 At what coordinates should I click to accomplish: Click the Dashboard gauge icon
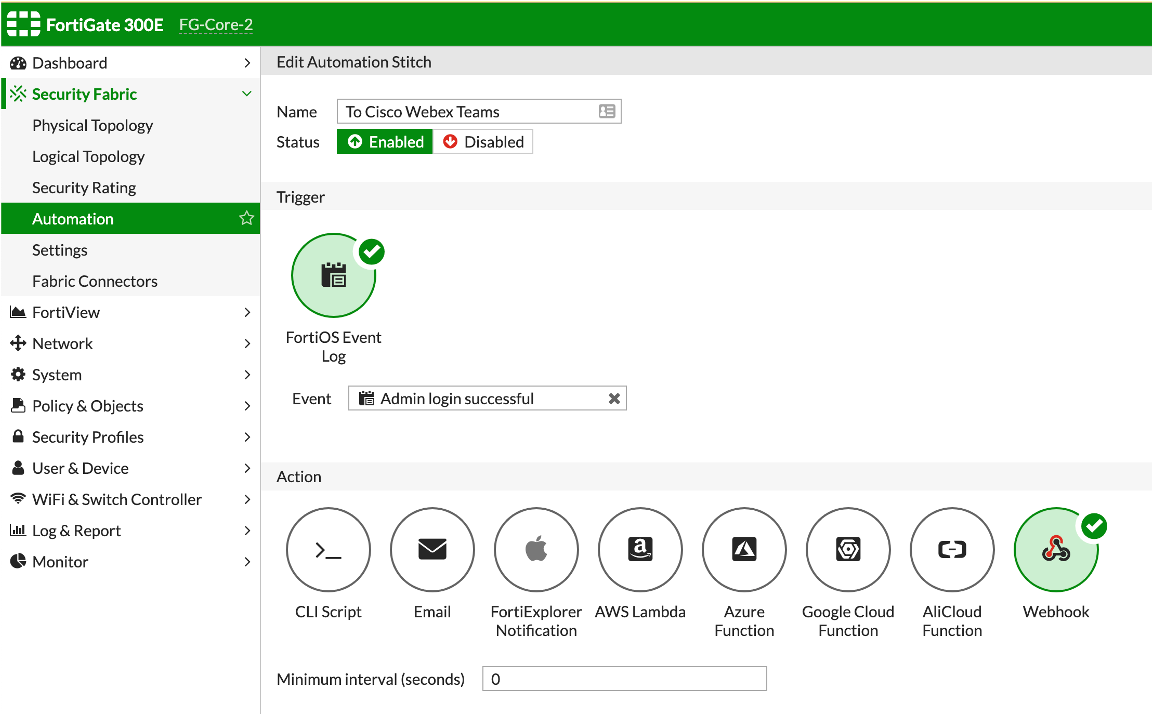coord(18,63)
